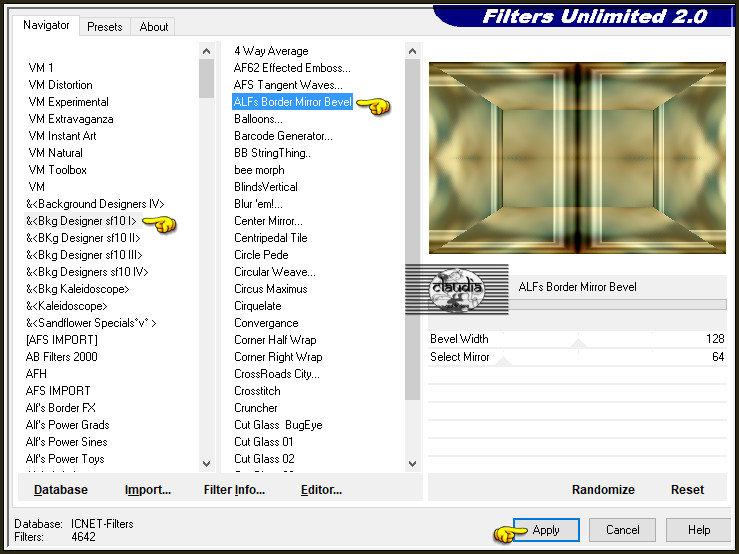Select &<Bkg Designers sf10 IV> category

point(87,272)
